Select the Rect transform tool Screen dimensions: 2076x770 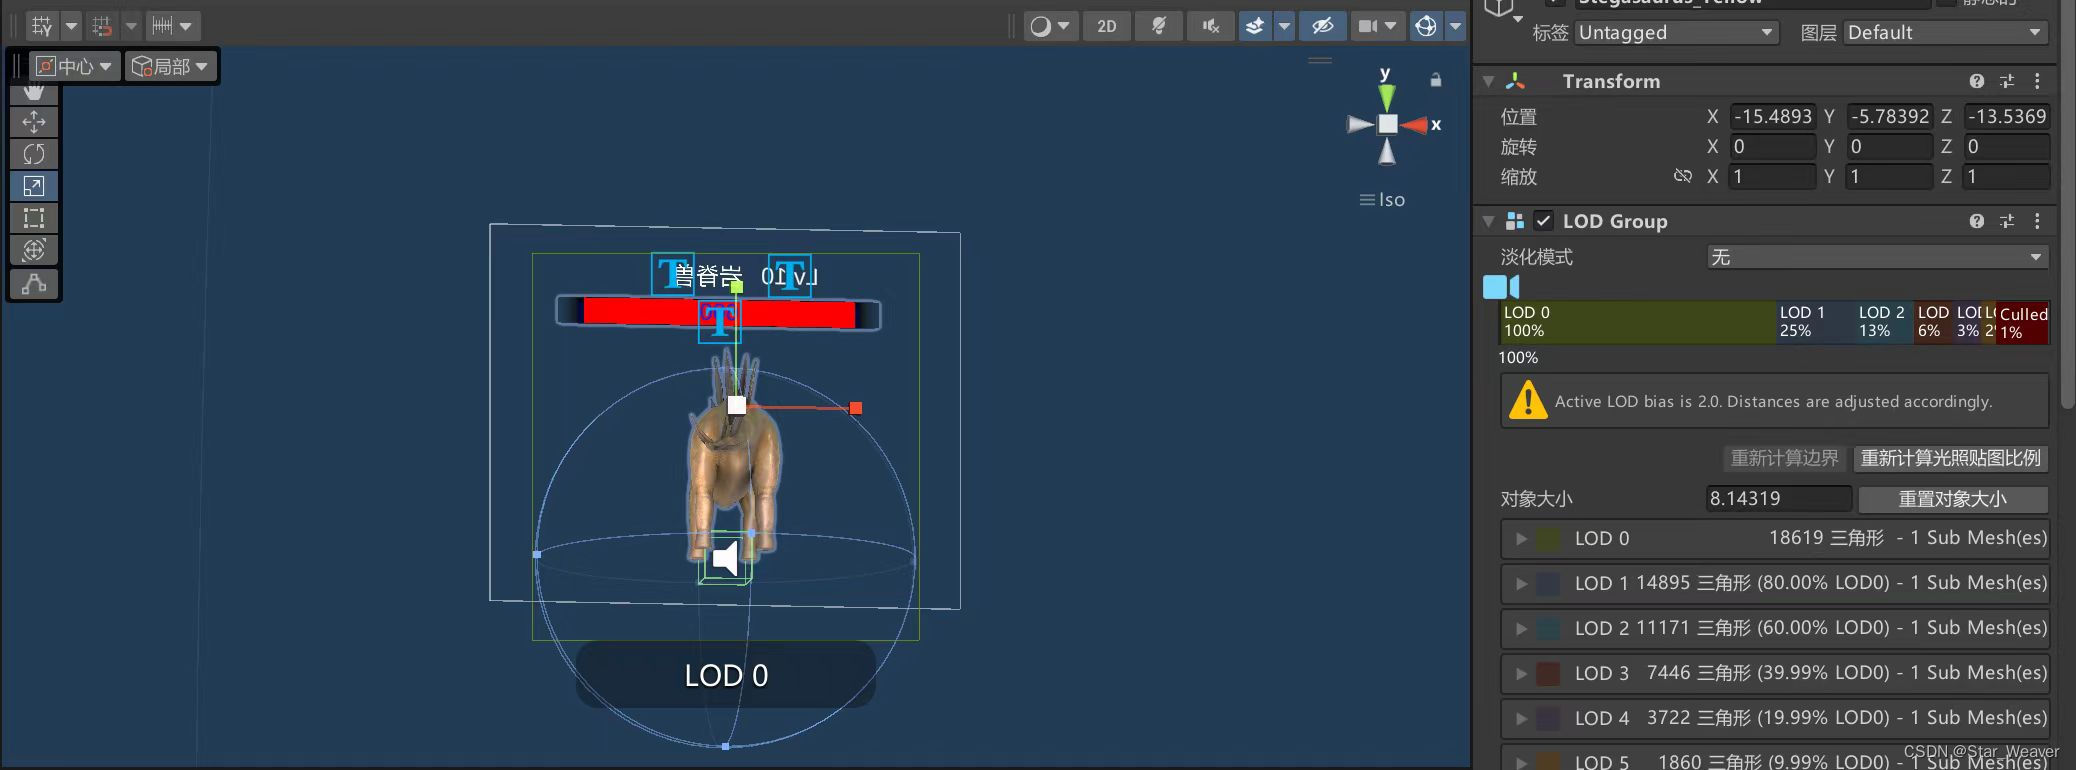(x=34, y=218)
